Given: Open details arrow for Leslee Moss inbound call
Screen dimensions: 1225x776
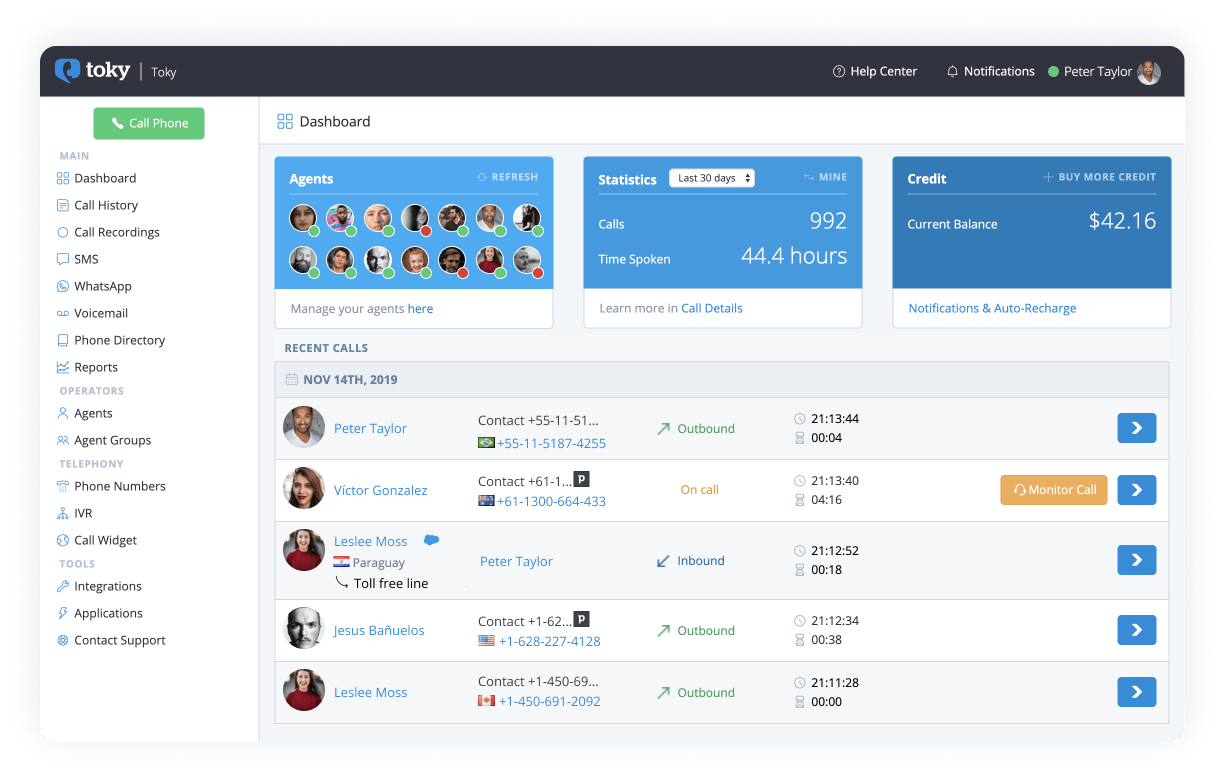Looking at the screenshot, I should 1137,560.
